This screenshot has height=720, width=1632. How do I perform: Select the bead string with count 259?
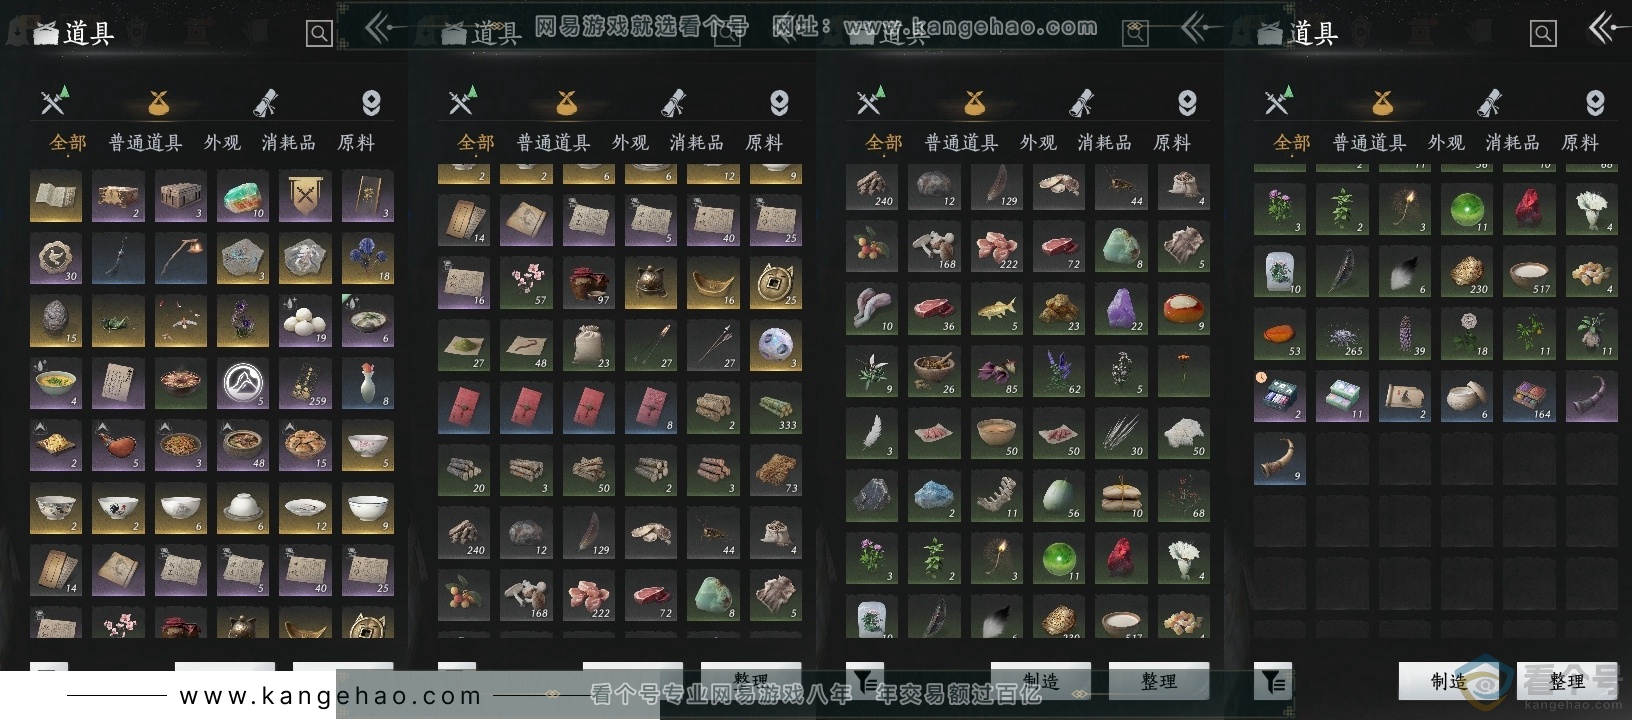pos(305,384)
